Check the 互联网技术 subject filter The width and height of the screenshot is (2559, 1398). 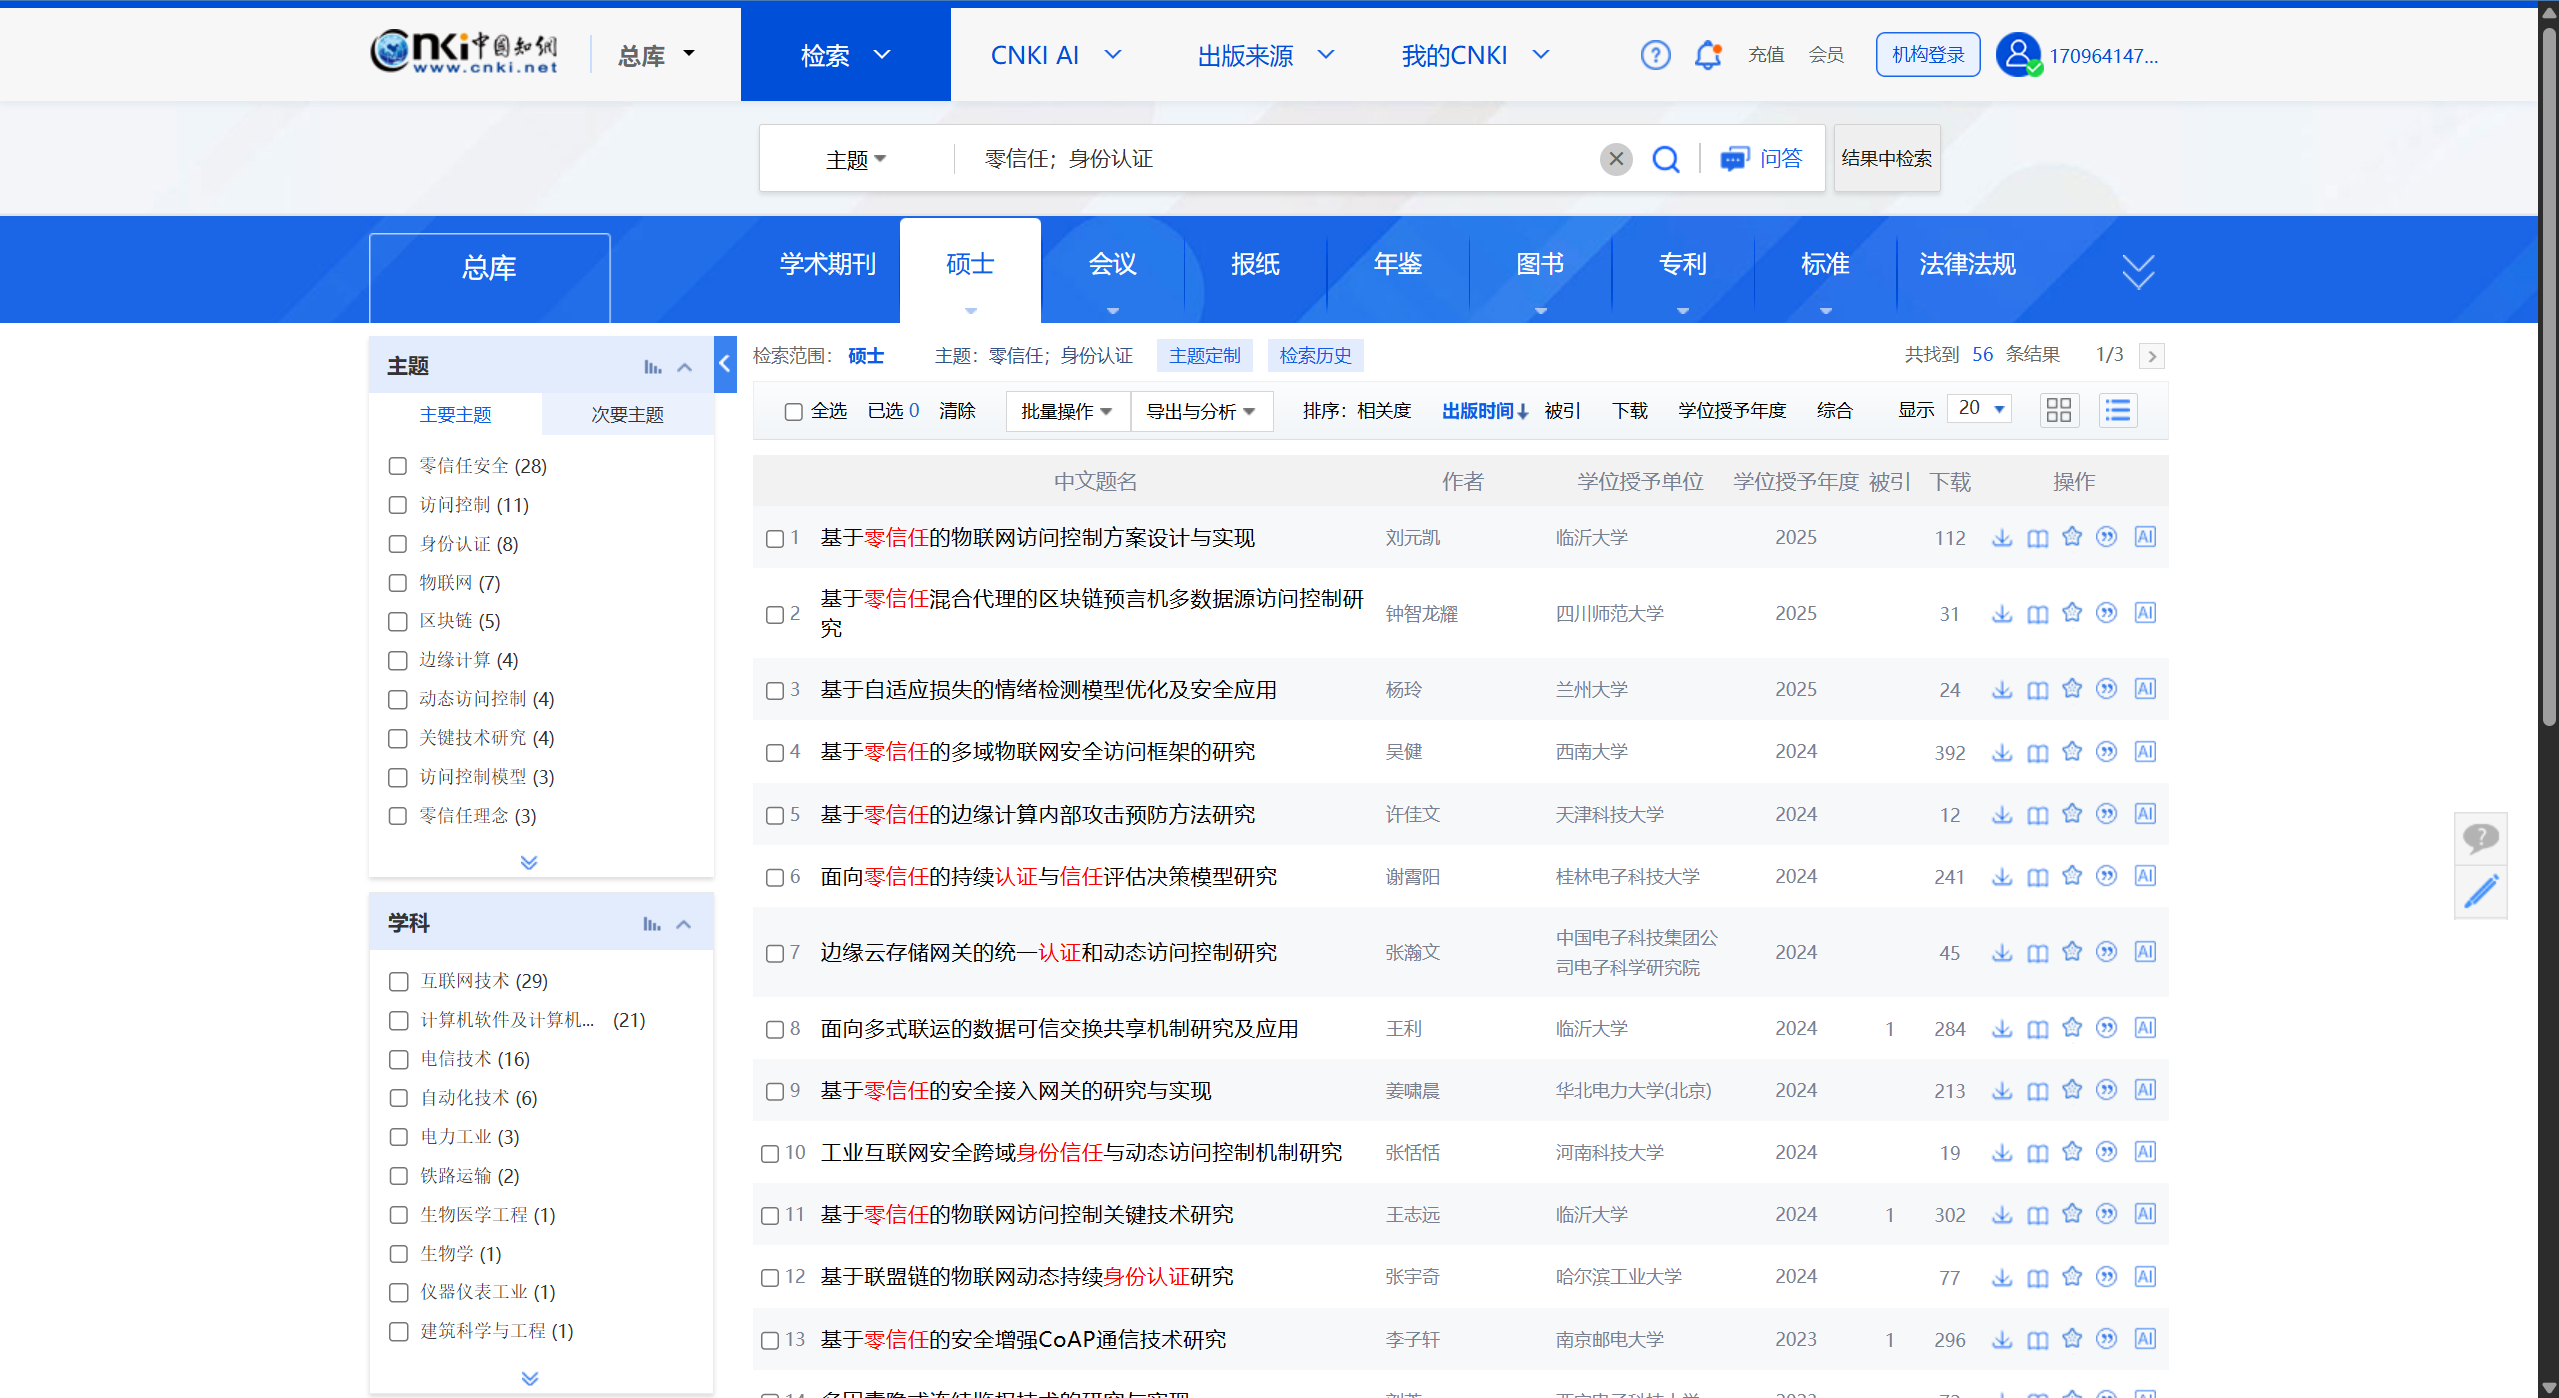[x=398, y=981]
